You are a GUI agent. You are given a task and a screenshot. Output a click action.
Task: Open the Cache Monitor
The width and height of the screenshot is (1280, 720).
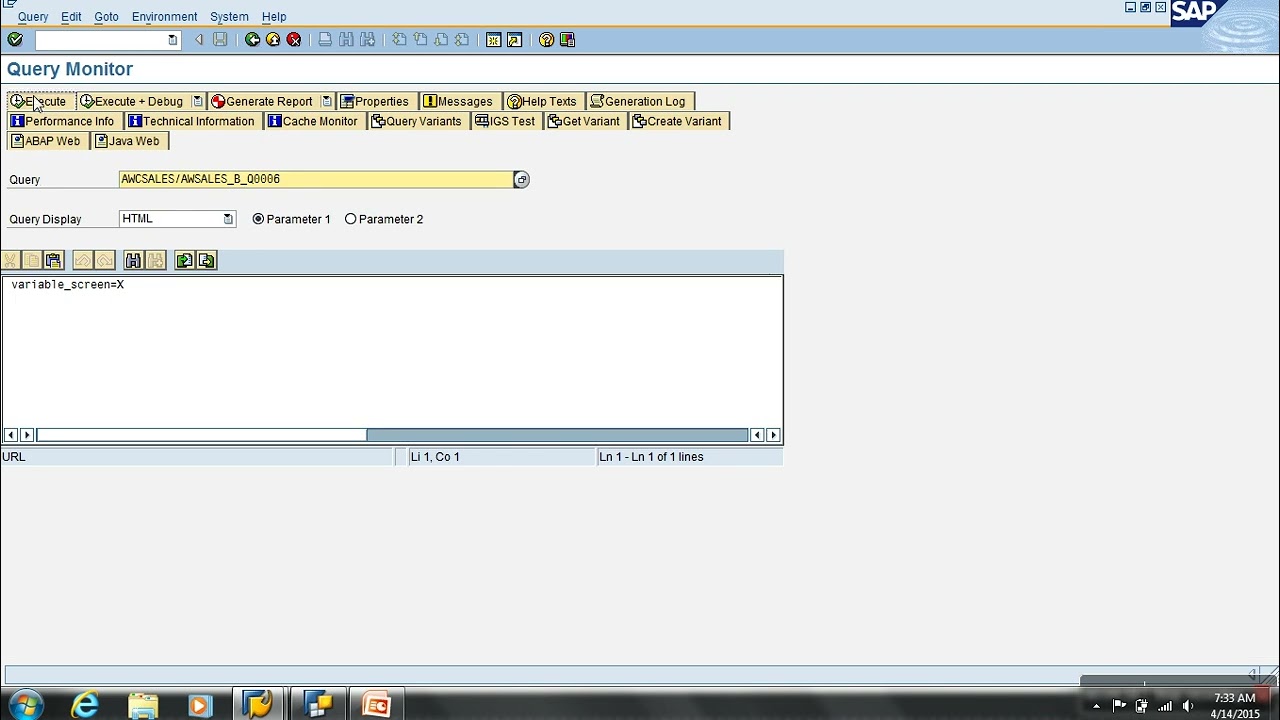313,121
